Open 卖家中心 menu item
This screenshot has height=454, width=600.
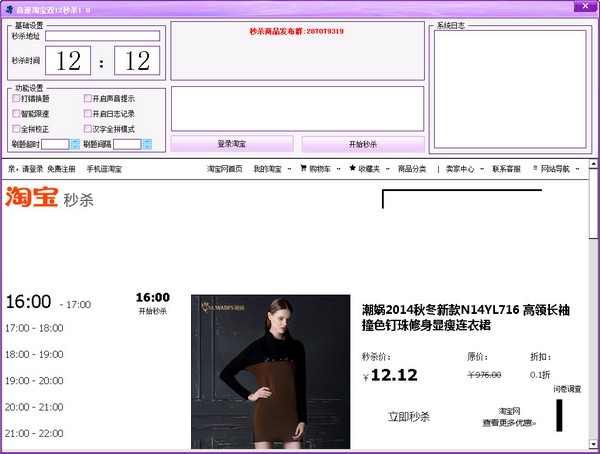tap(460, 169)
